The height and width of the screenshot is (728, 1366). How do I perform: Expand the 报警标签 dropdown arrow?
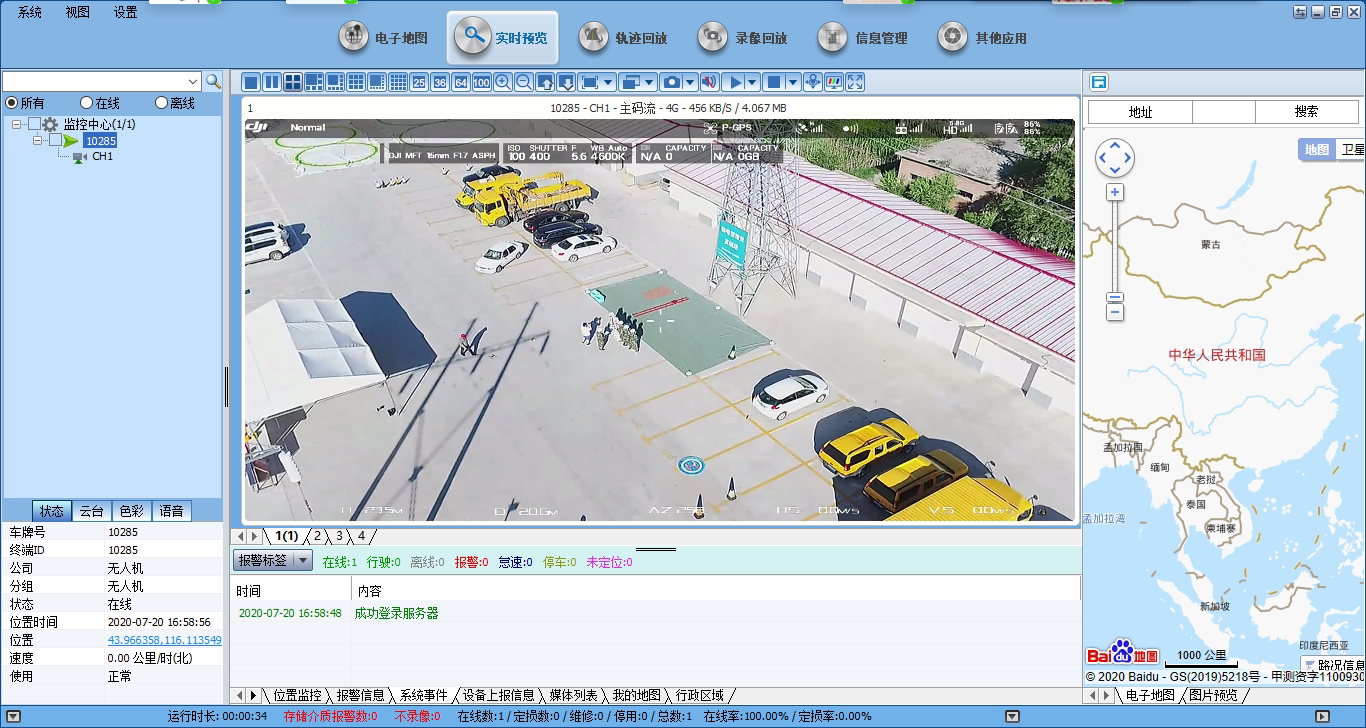(303, 561)
